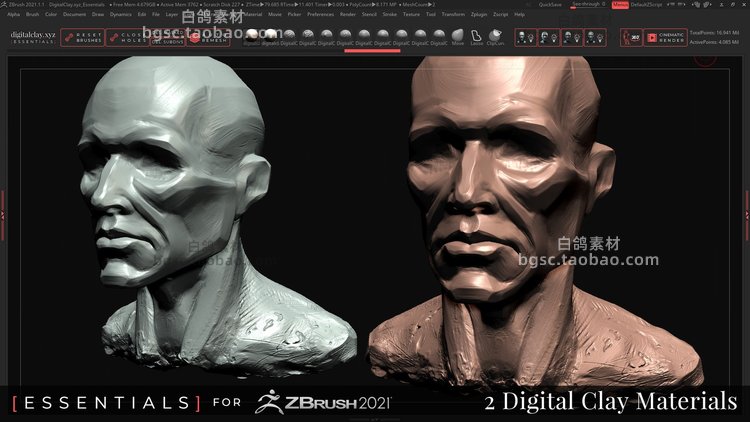Open the Zplugin menu
The image size is (750, 422).
(479, 14)
